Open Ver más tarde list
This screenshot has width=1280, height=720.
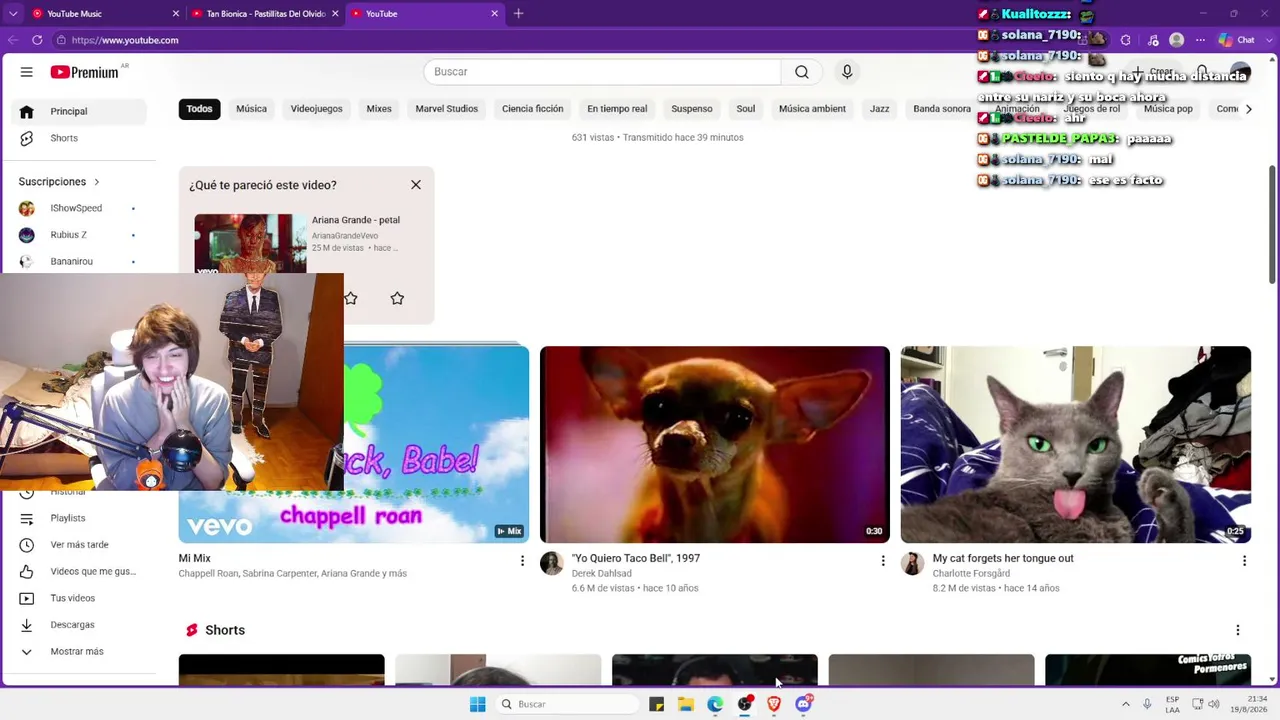point(80,545)
